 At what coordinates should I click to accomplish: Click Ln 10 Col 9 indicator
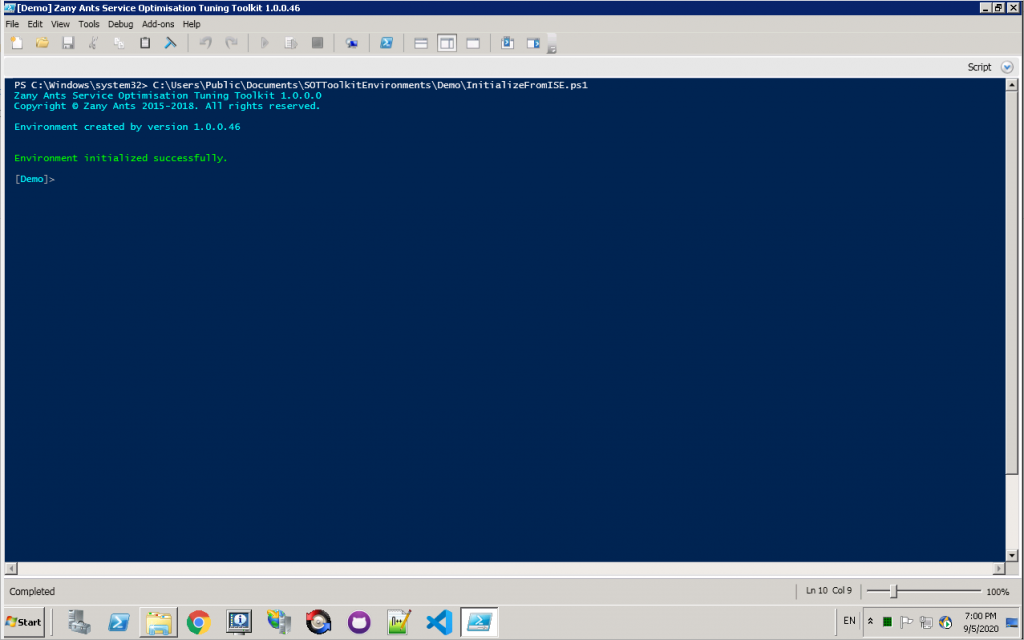click(x=829, y=590)
